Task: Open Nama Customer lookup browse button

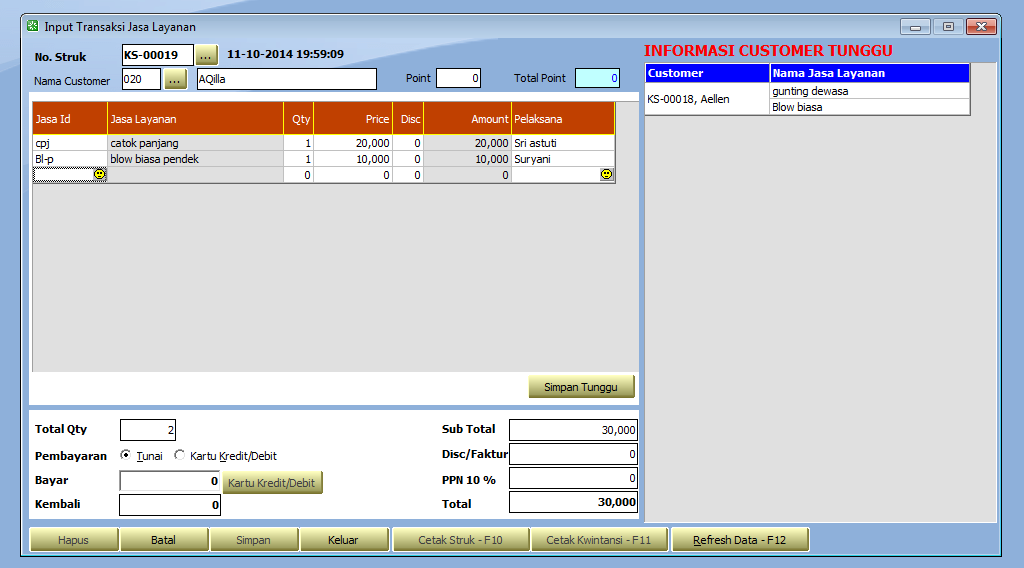Action: pyautogui.click(x=175, y=79)
